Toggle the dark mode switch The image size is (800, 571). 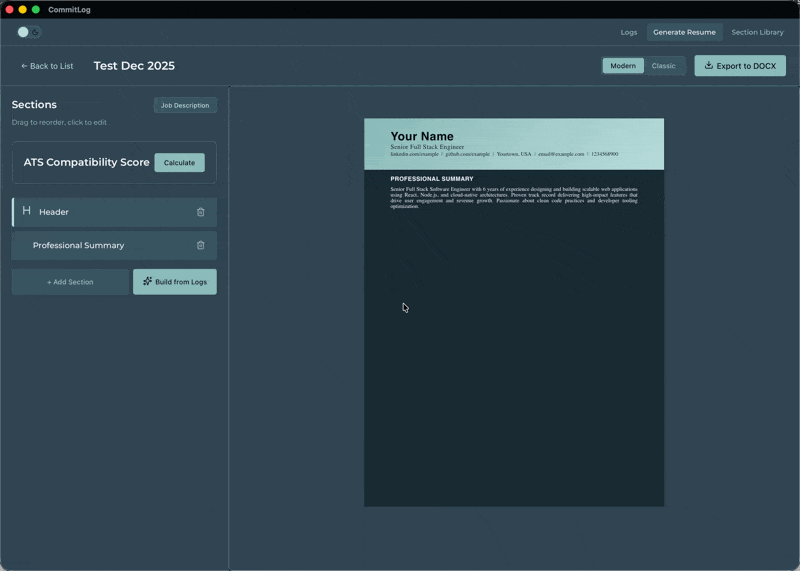tap(29, 32)
